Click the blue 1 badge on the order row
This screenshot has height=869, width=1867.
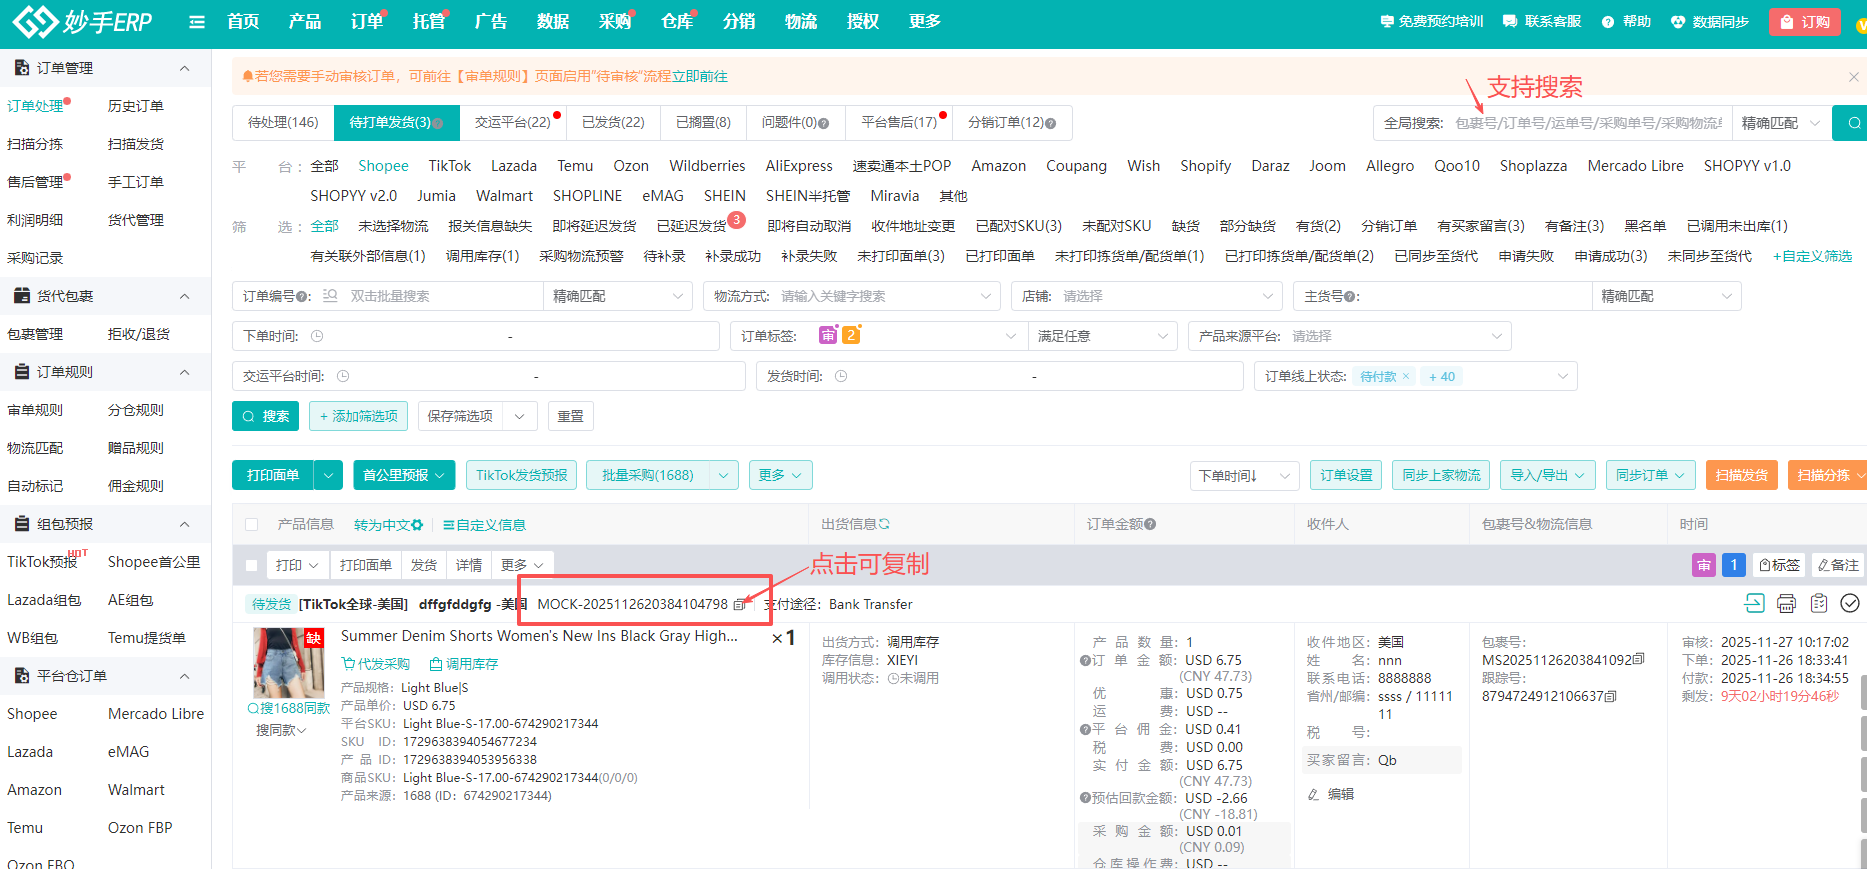pyautogui.click(x=1734, y=565)
